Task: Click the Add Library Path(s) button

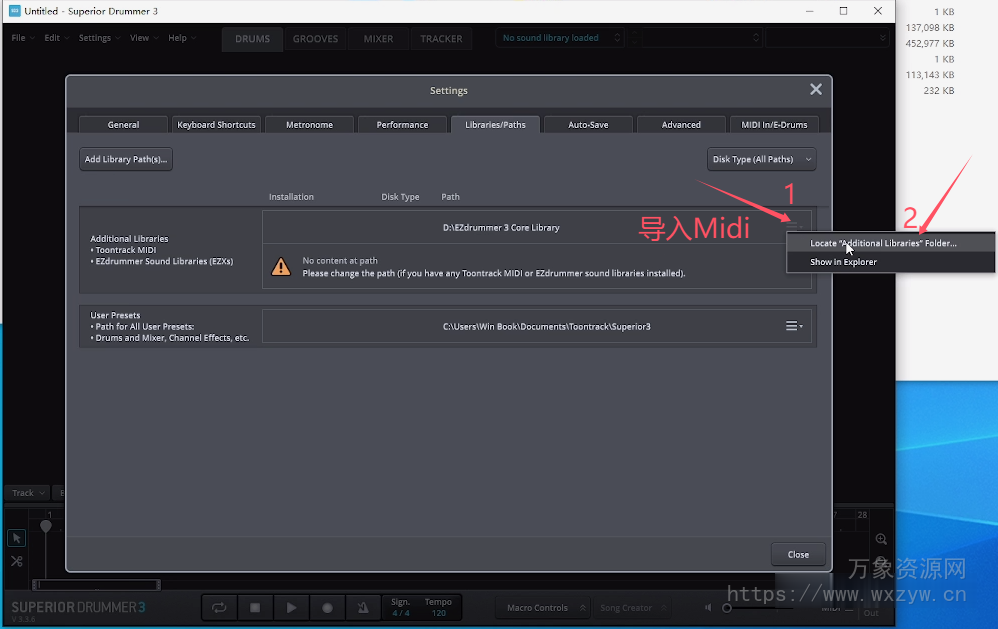Action: coord(126,159)
